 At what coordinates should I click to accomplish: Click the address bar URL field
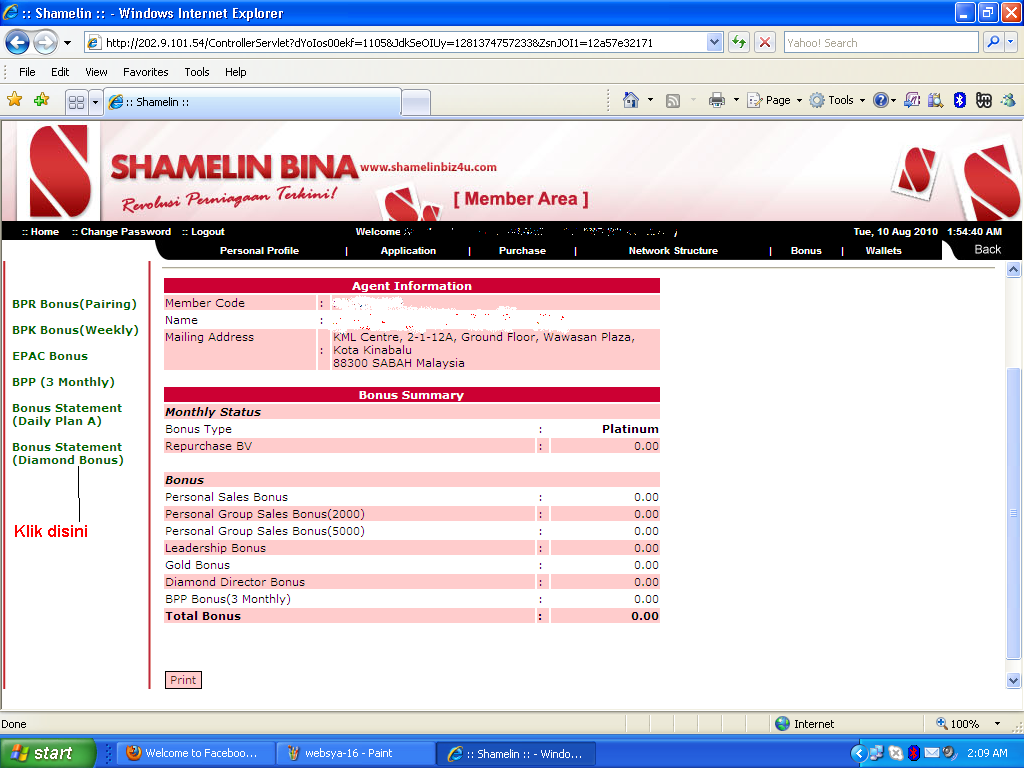(396, 43)
